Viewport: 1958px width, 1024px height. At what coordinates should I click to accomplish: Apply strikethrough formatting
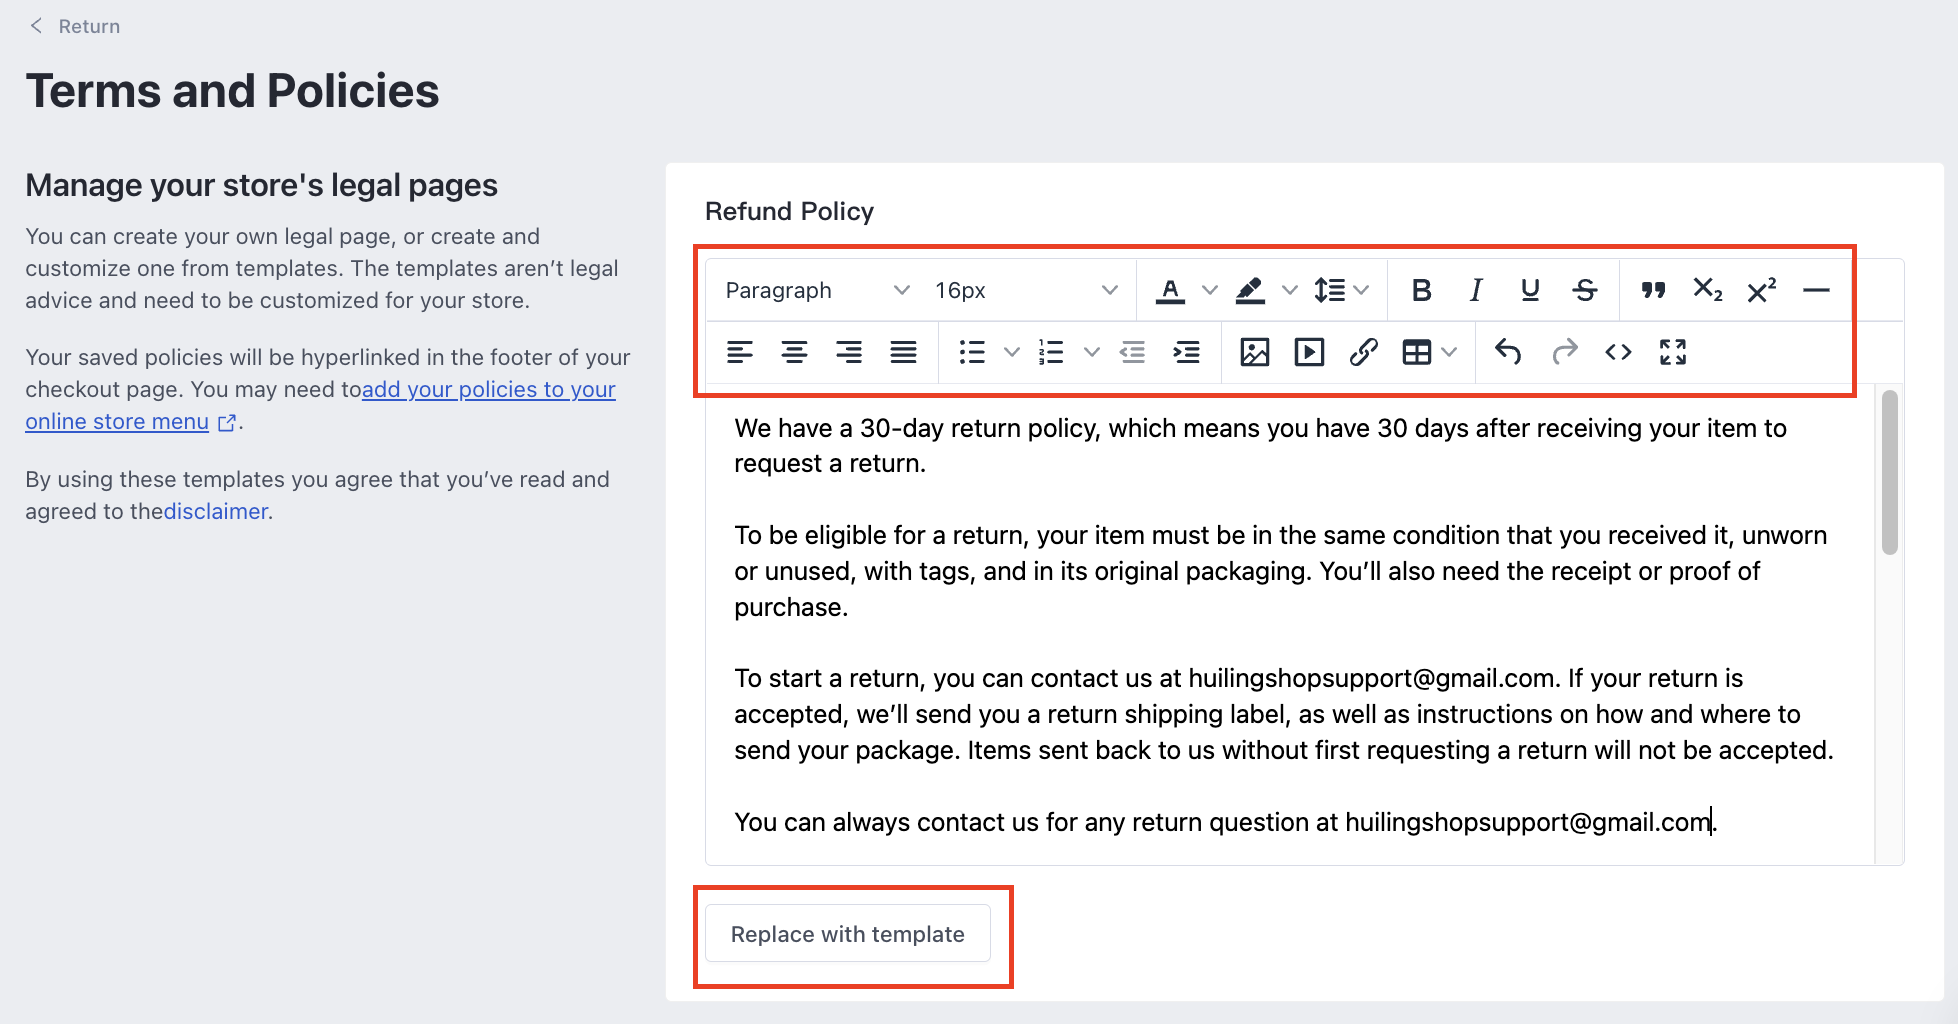(x=1584, y=291)
